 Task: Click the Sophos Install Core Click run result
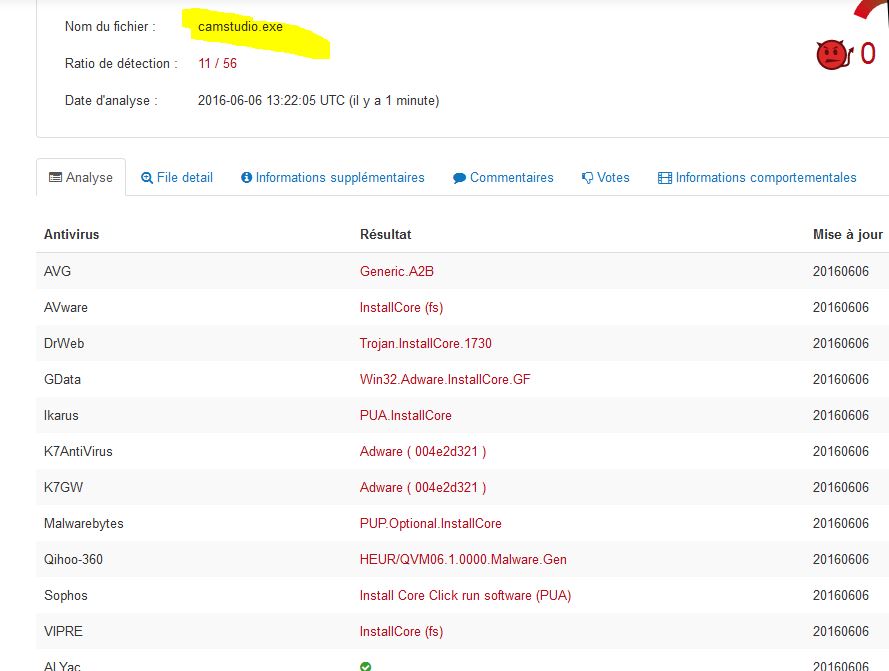point(465,596)
